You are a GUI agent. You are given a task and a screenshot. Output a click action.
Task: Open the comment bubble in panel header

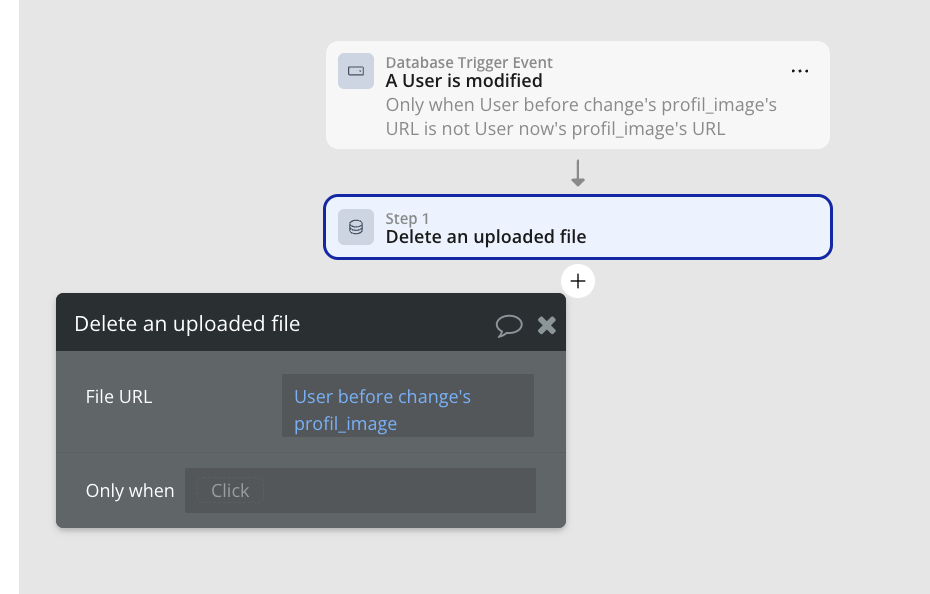click(x=509, y=324)
